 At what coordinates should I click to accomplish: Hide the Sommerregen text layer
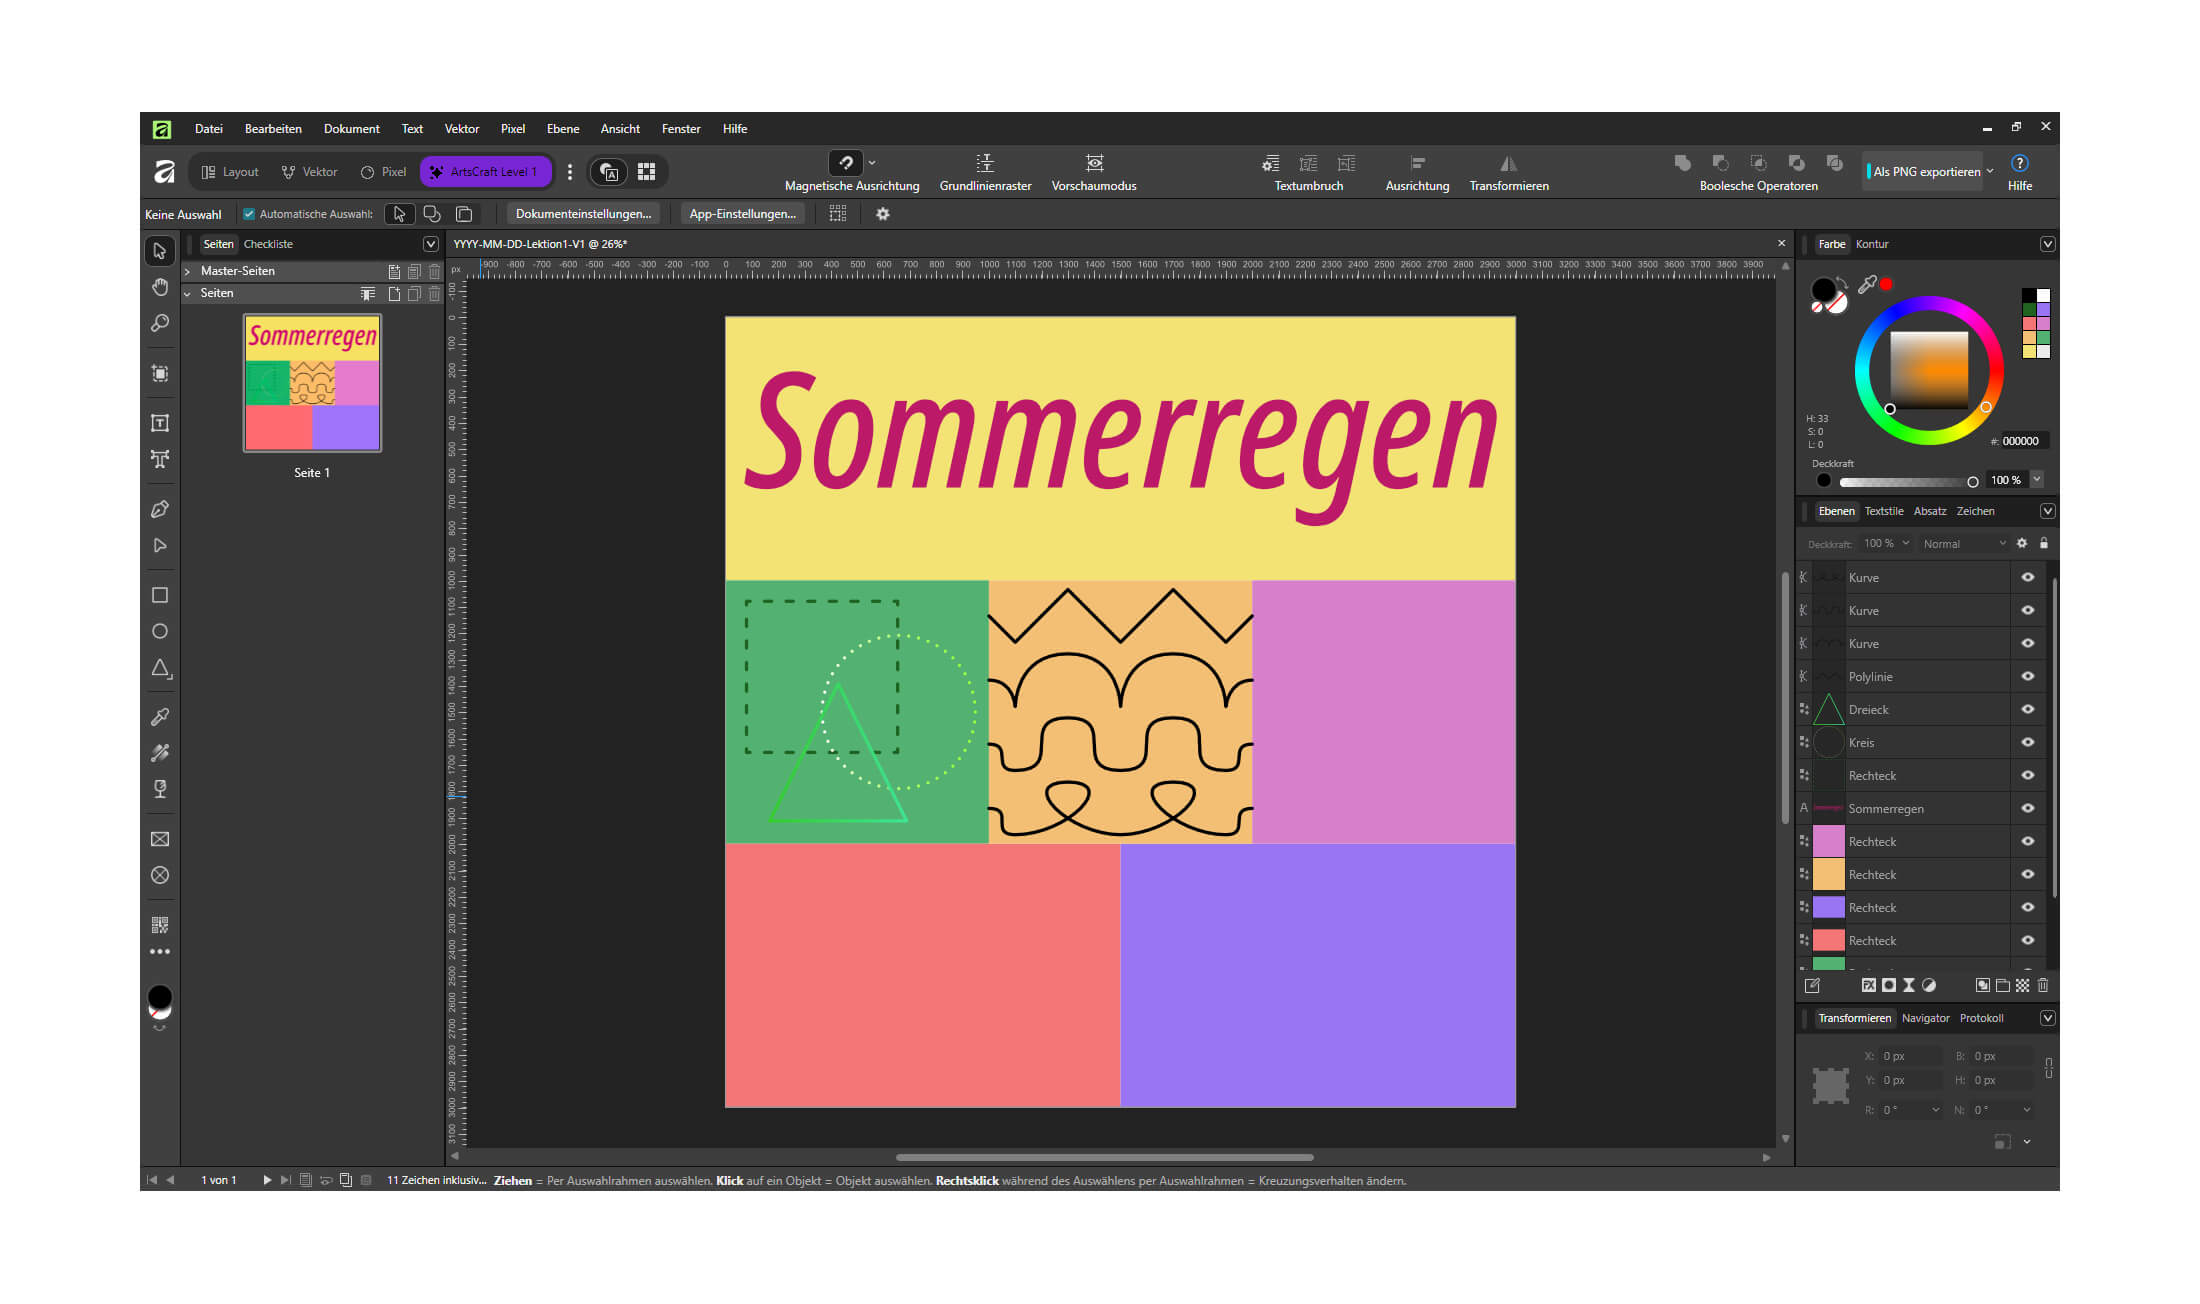(2027, 808)
